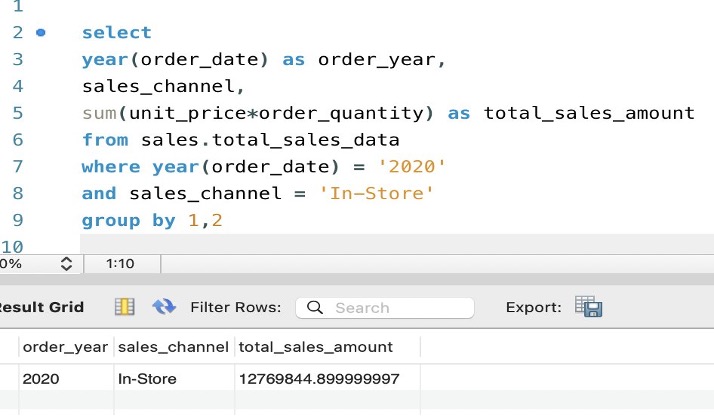Image resolution: width=714 pixels, height=416 pixels.
Task: Click the sales_channel column header
Action: click(x=173, y=347)
